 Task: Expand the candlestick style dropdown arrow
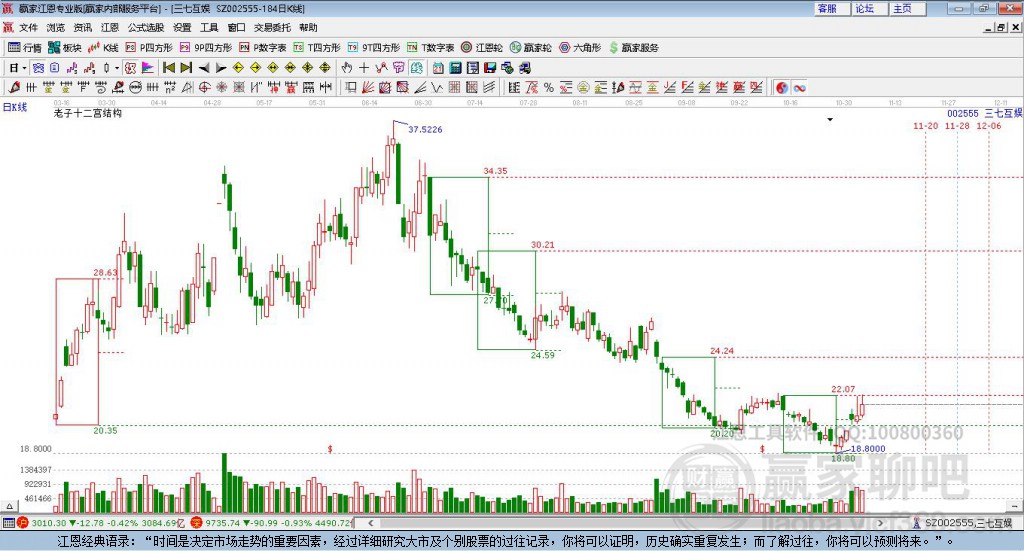click(117, 68)
